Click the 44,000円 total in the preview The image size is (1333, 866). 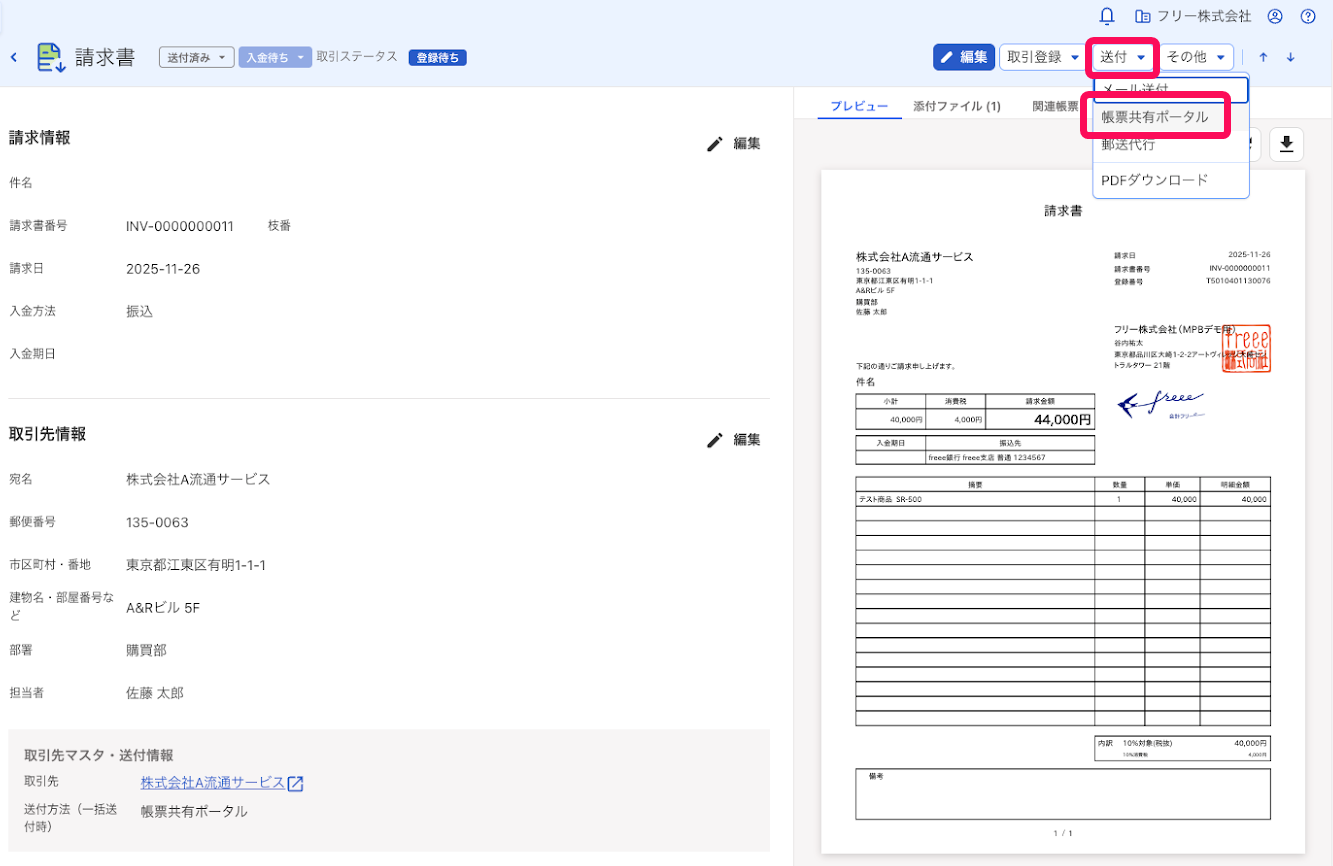pos(1062,419)
